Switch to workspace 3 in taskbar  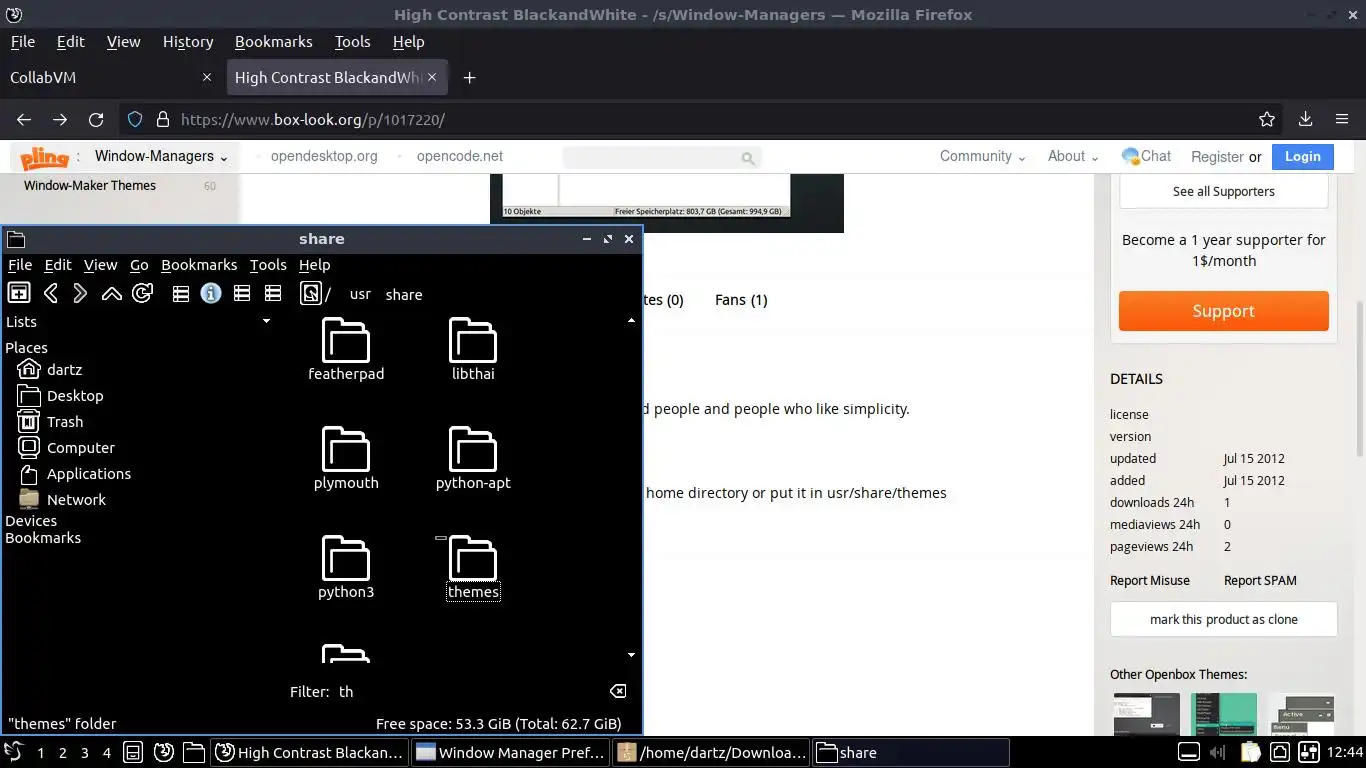84,752
